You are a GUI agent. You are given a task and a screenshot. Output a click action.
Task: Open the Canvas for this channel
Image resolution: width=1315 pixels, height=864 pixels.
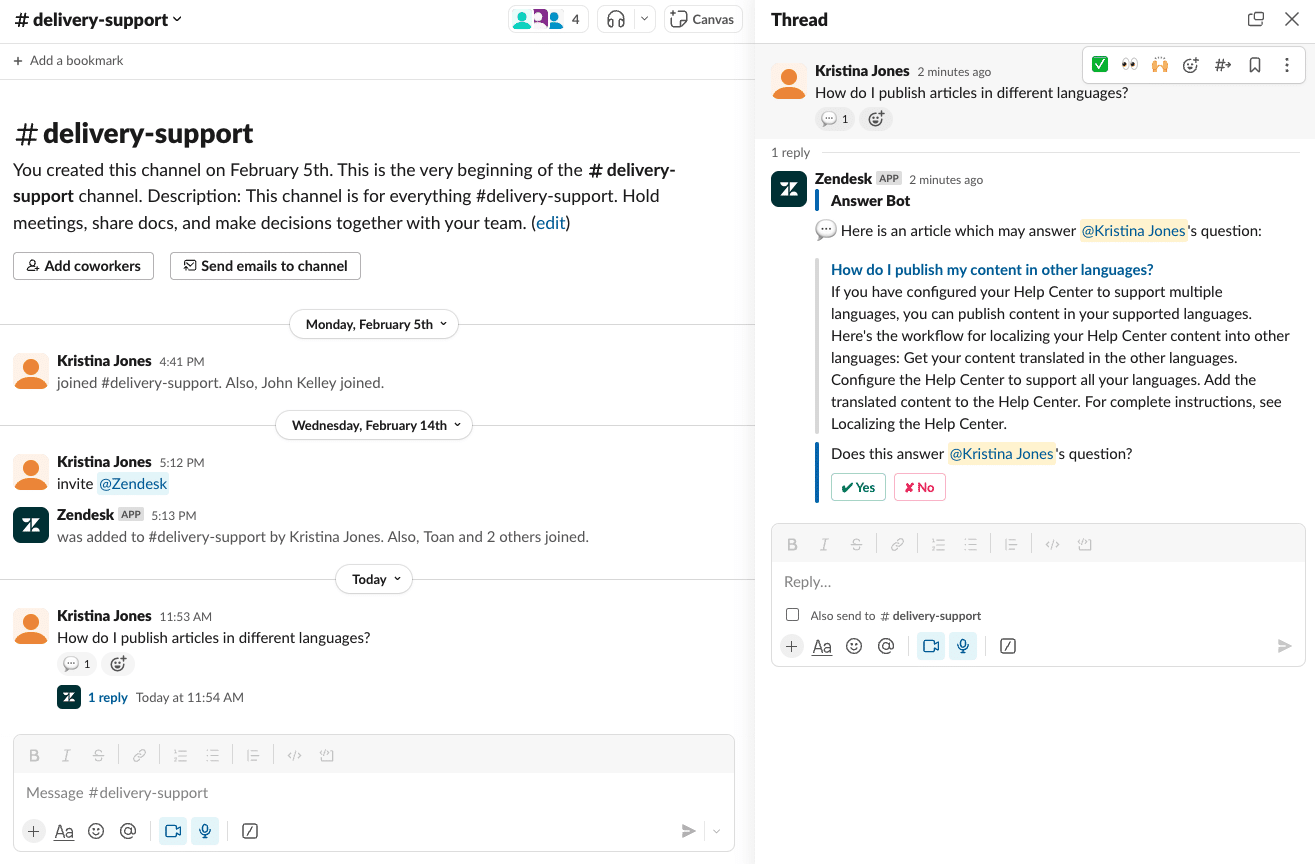click(702, 18)
